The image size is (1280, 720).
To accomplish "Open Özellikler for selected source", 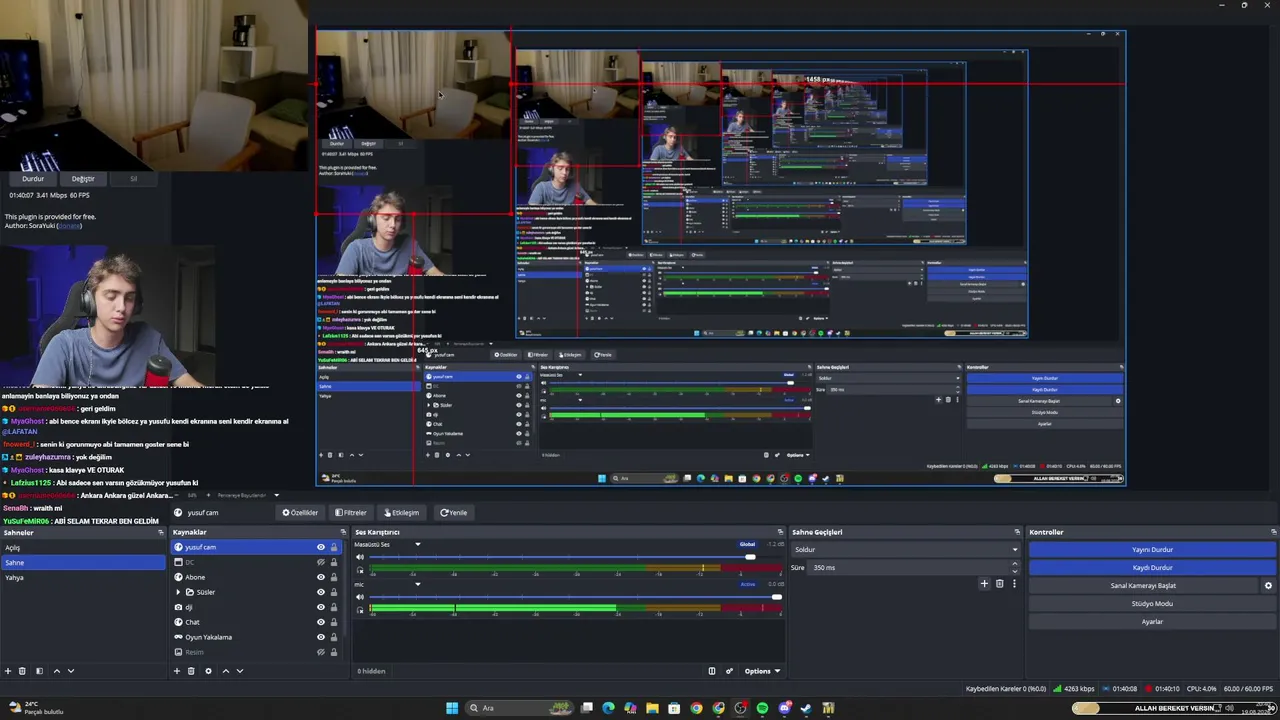I will point(300,512).
